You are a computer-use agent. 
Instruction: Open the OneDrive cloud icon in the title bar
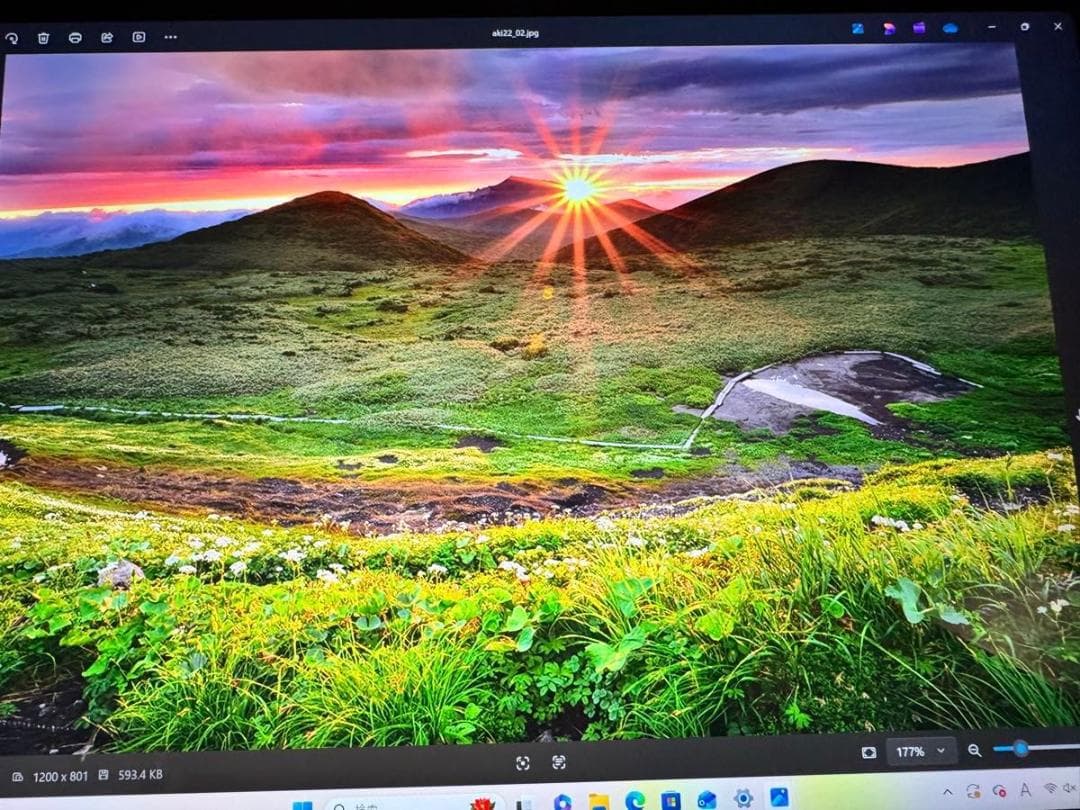950,28
